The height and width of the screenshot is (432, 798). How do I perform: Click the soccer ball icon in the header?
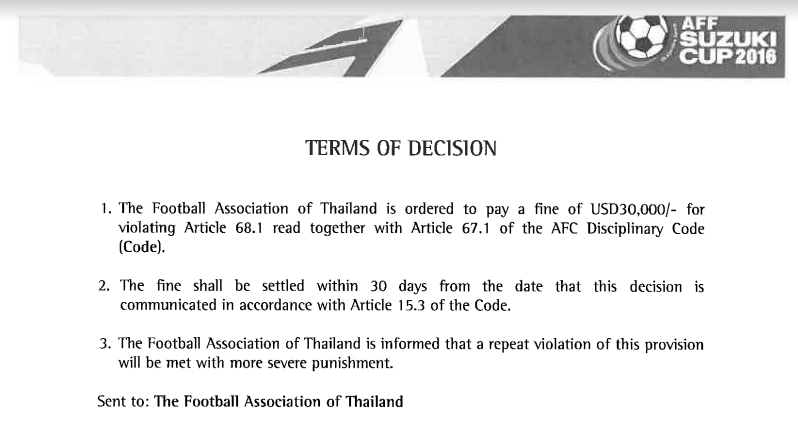coord(641,36)
